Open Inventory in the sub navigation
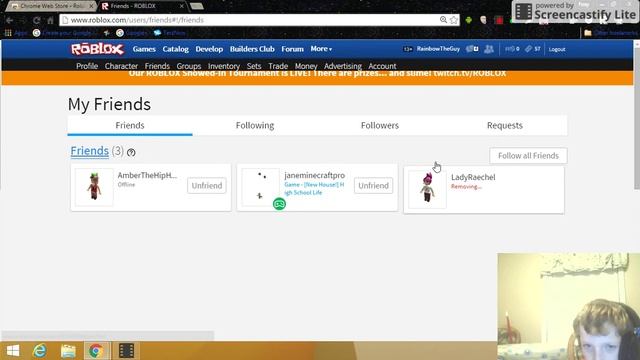This screenshot has width=640, height=360. point(224,66)
